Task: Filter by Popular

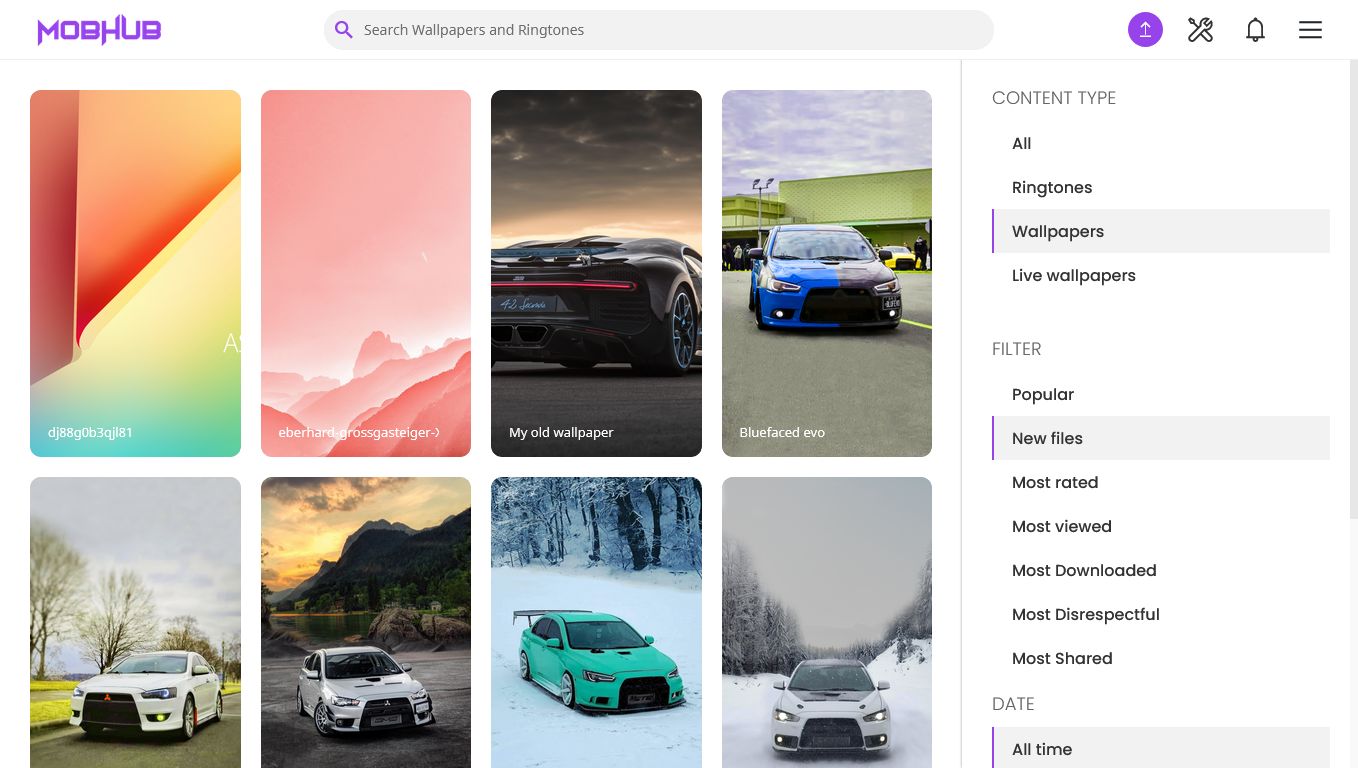Action: pos(1161,394)
